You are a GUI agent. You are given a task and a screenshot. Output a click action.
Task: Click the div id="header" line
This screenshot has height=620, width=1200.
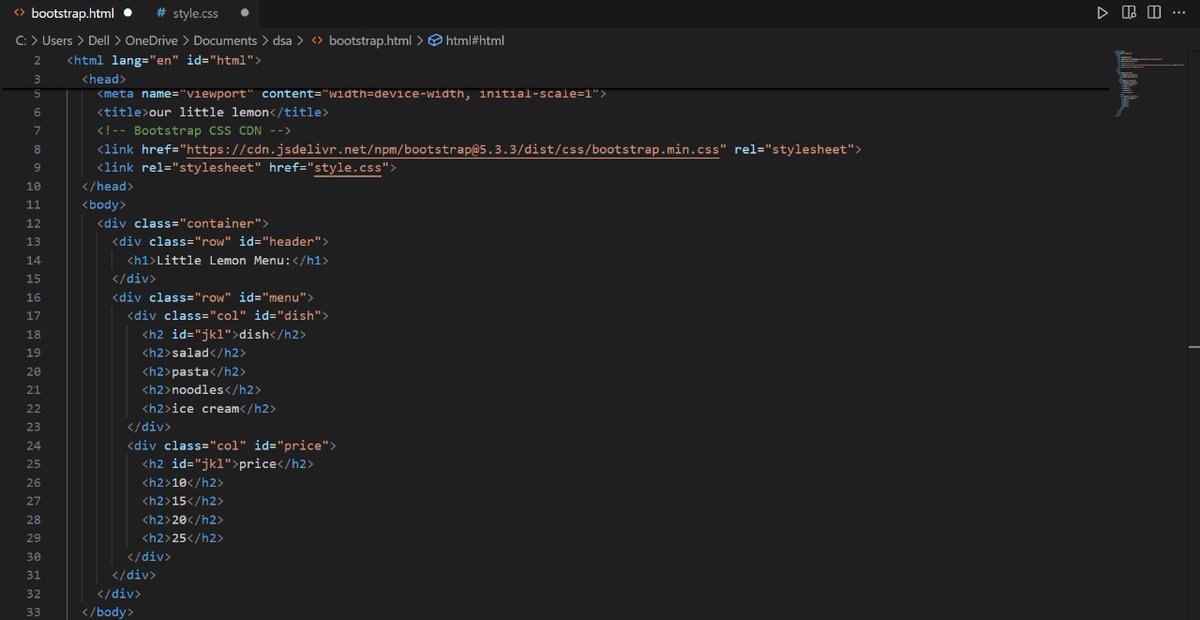pyautogui.click(x=220, y=242)
